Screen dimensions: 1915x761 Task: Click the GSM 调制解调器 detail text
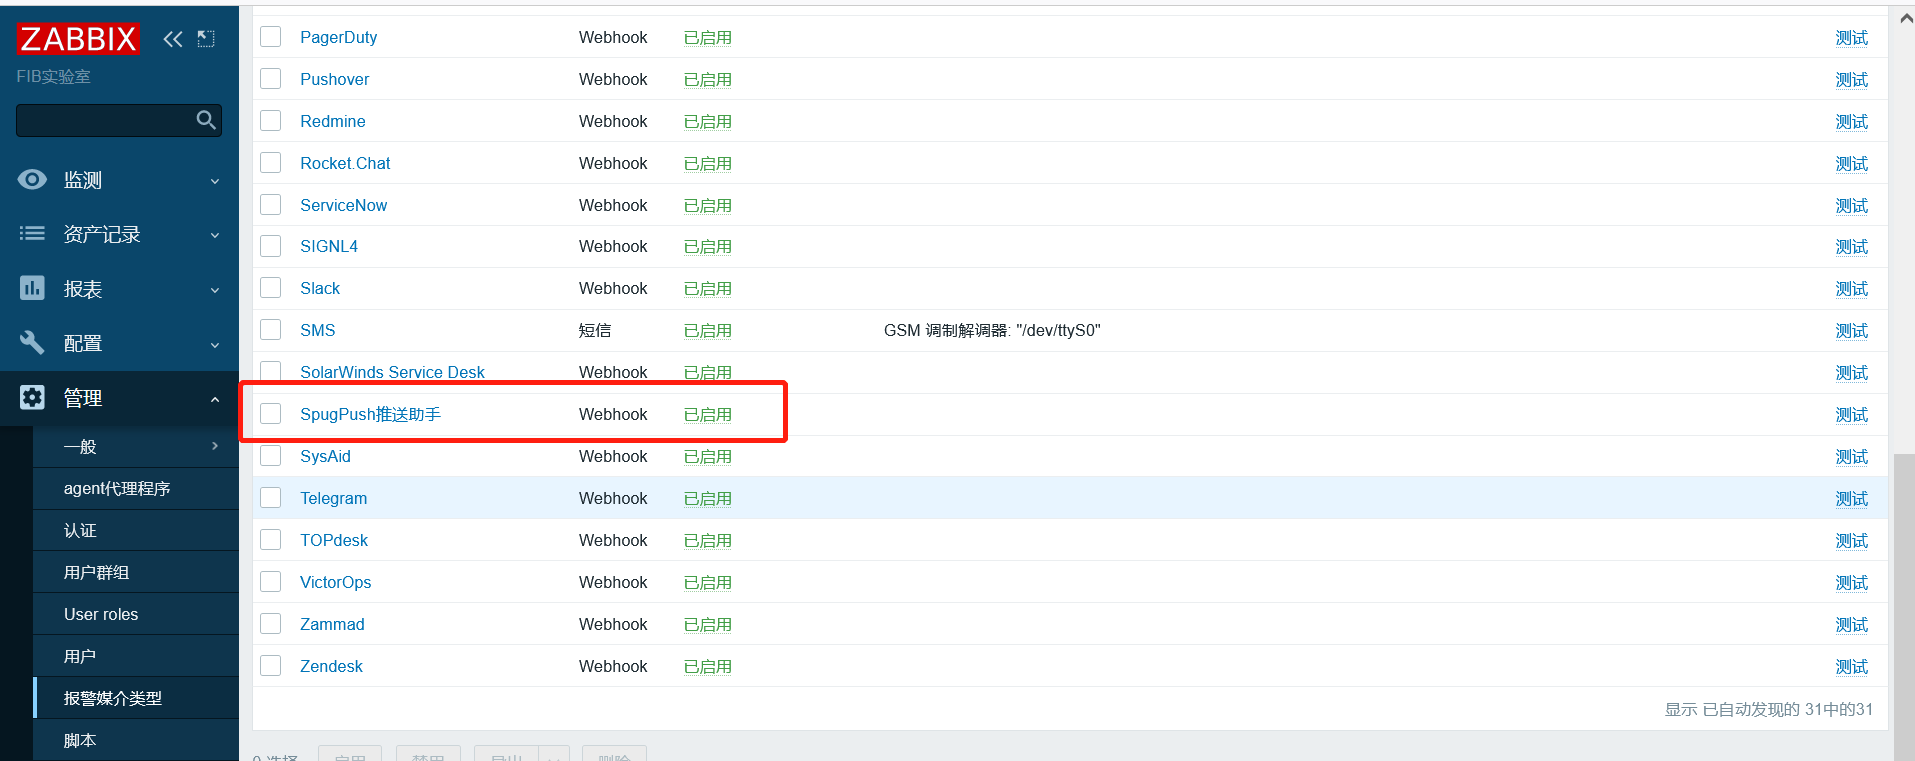992,330
